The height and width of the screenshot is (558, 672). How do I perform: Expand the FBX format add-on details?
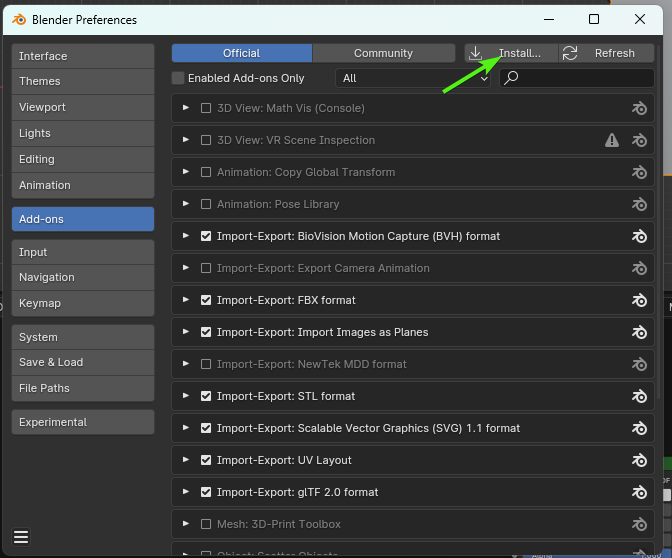coord(186,300)
